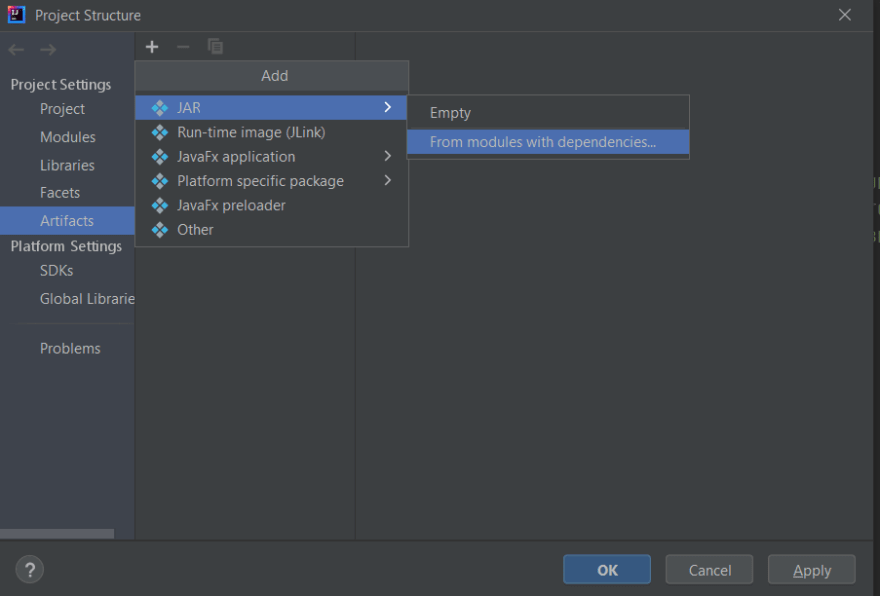
Task: Close the Project Structure dialog
Action: pyautogui.click(x=845, y=15)
